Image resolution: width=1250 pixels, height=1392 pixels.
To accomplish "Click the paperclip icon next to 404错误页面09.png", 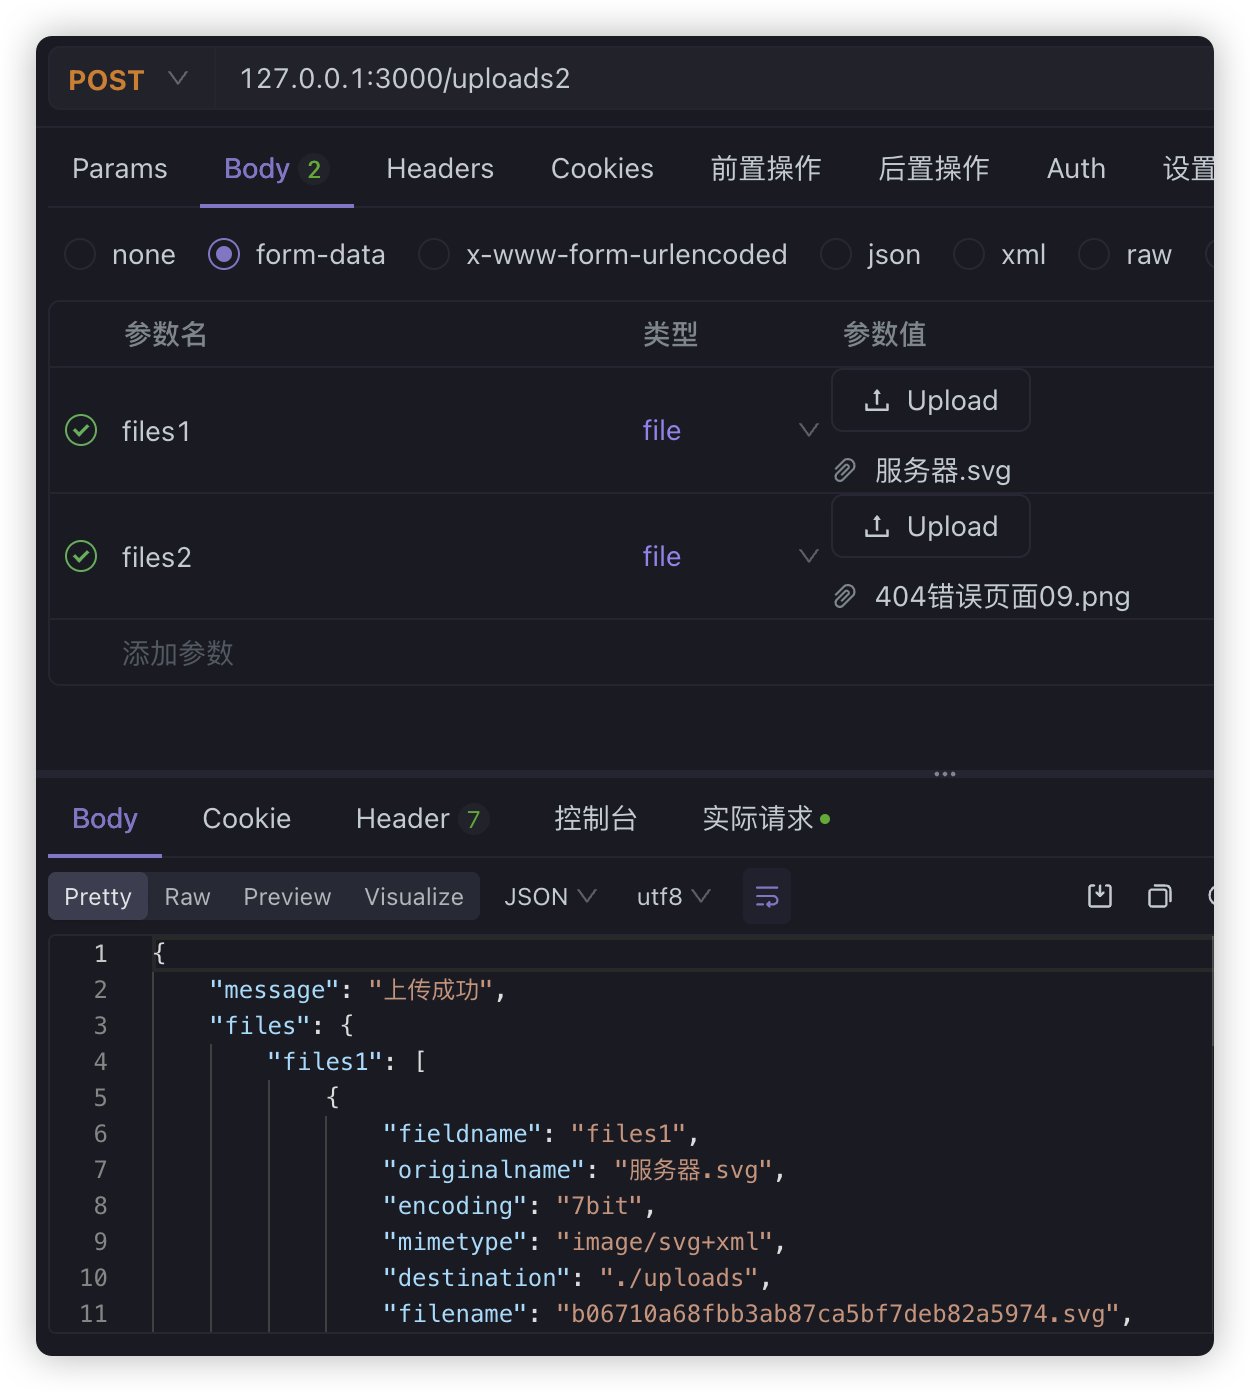I will pos(845,595).
